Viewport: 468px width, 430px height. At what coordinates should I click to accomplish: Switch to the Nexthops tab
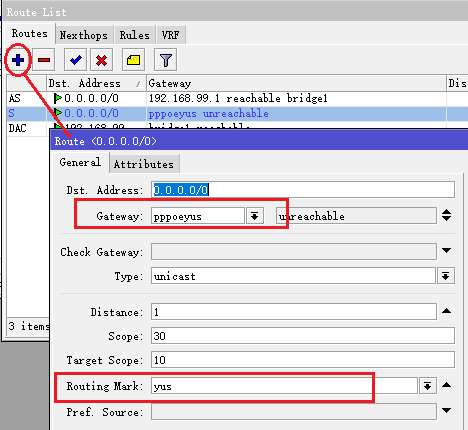tap(84, 35)
